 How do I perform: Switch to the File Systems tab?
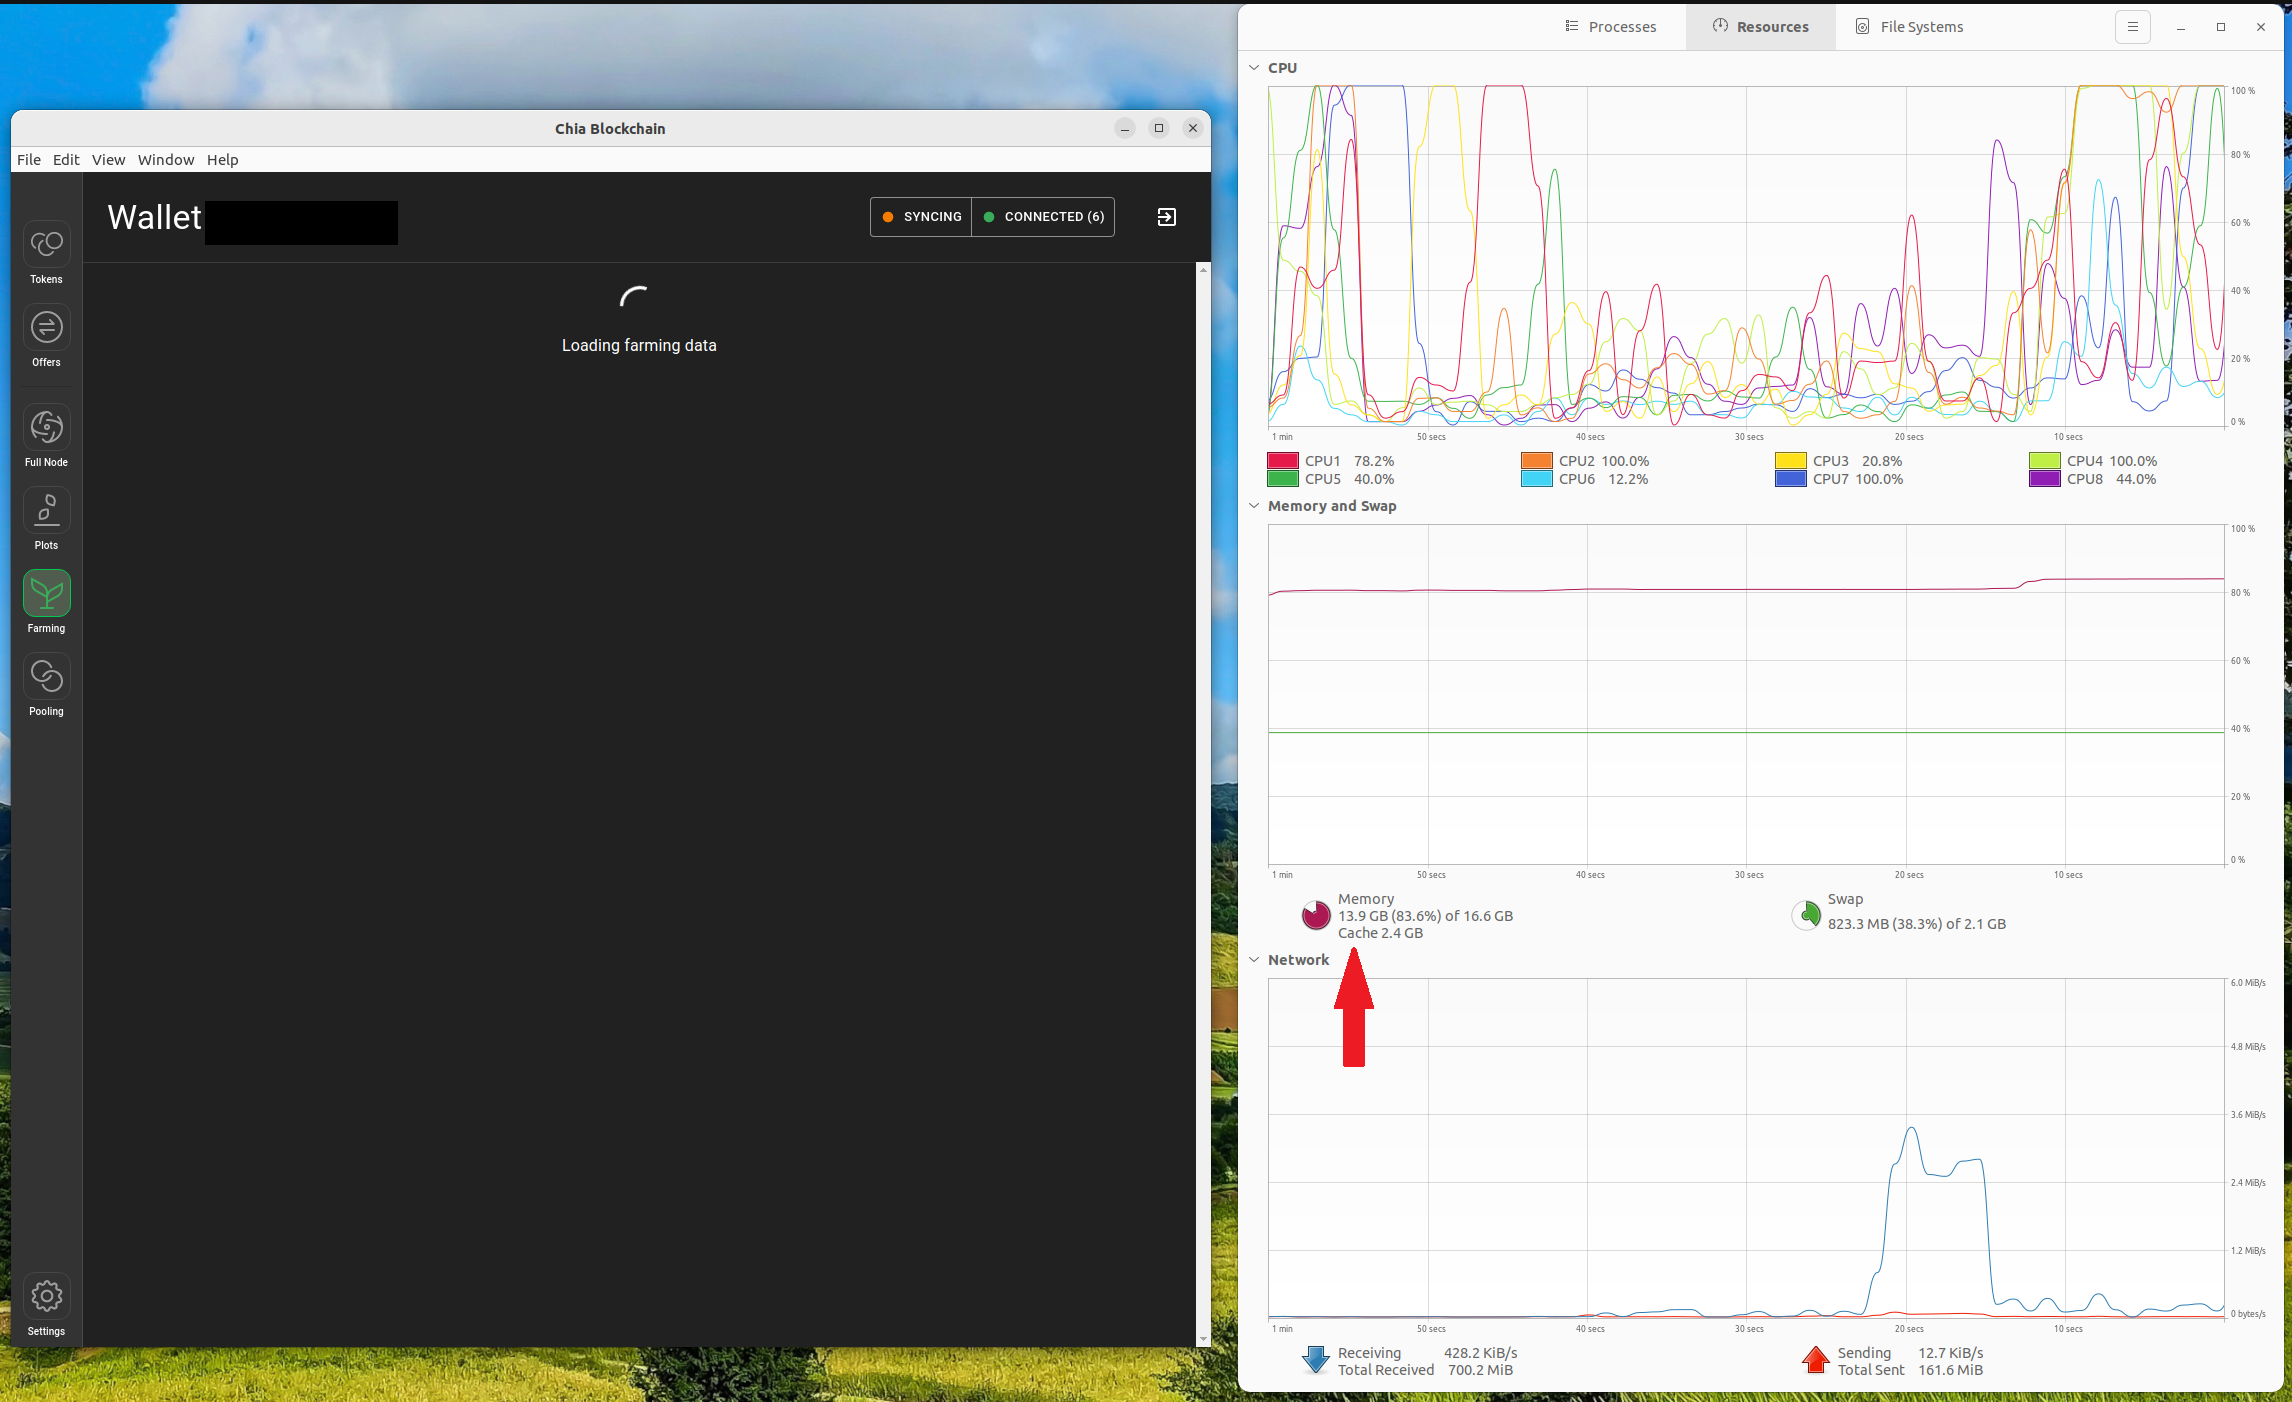[x=1910, y=27]
